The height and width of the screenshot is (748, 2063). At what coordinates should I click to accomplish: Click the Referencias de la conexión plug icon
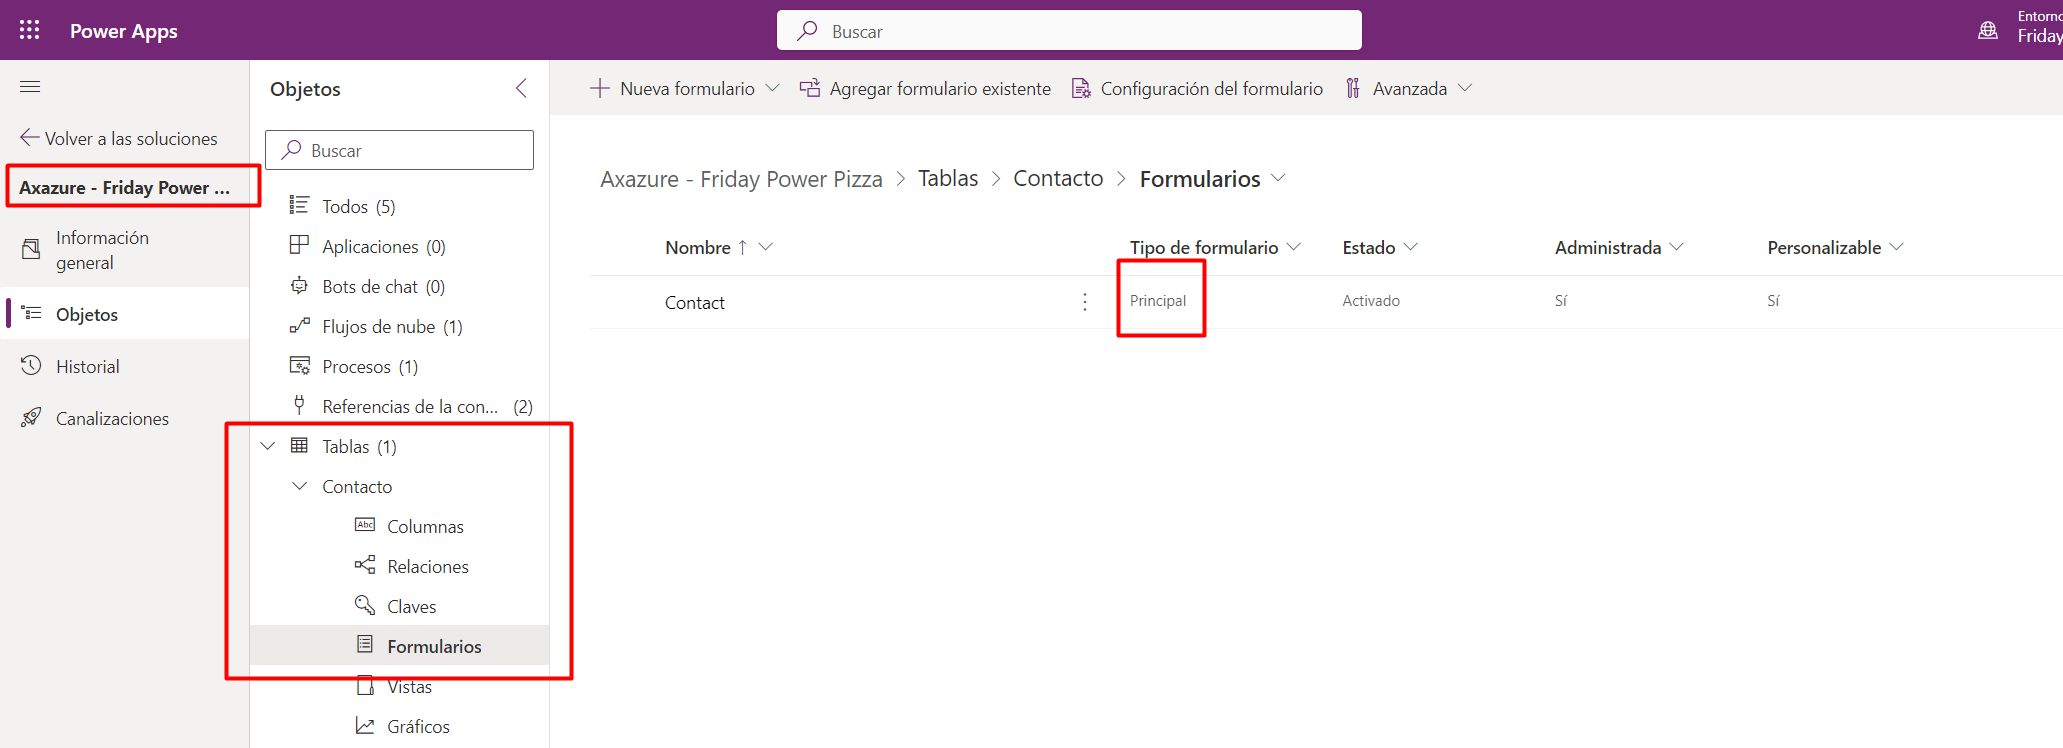(299, 405)
